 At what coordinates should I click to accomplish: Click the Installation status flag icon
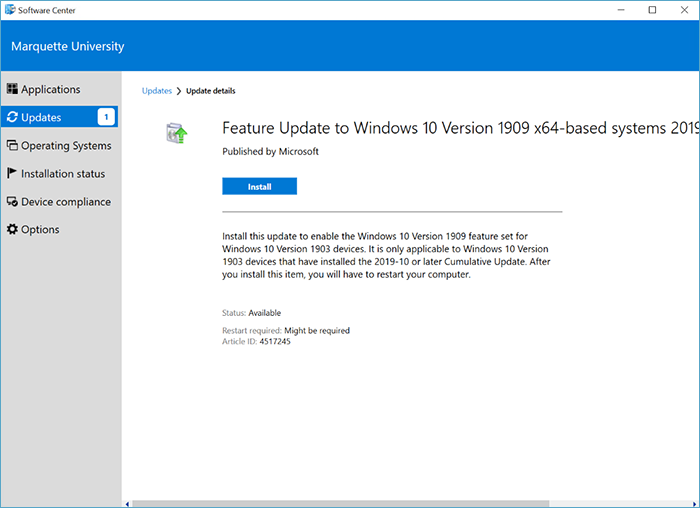(x=12, y=173)
